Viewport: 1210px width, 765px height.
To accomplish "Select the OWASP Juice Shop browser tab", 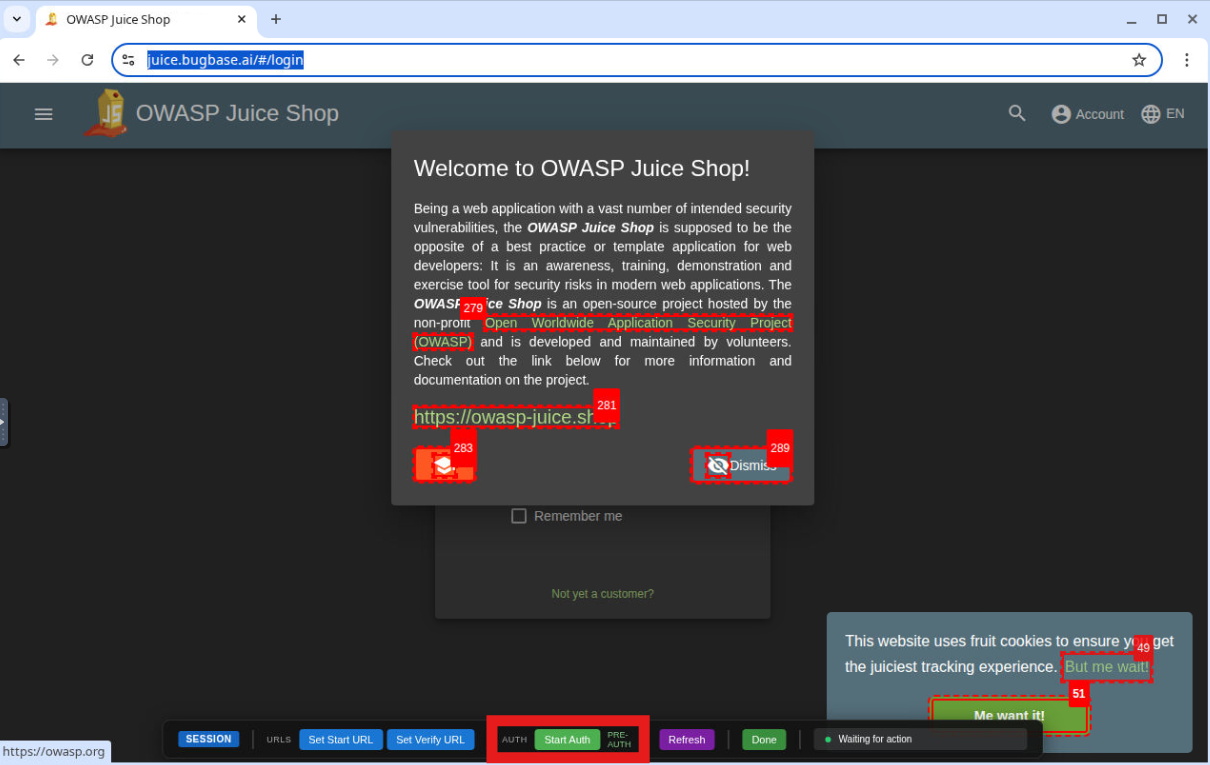I will [140, 19].
